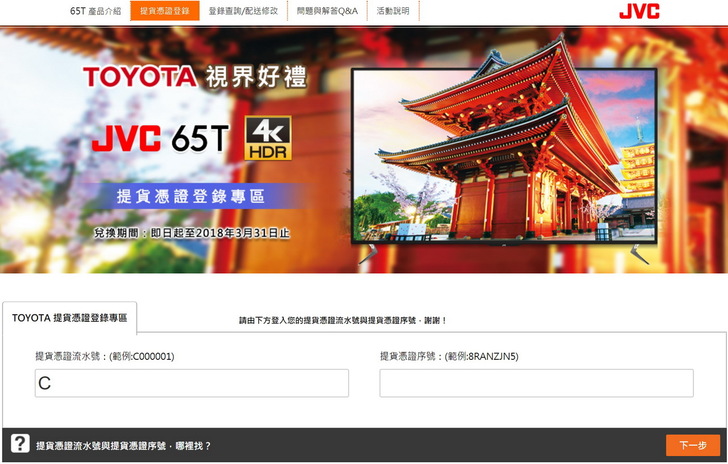
Task: Click the 範例:C000001 label text
Action: pos(142,356)
